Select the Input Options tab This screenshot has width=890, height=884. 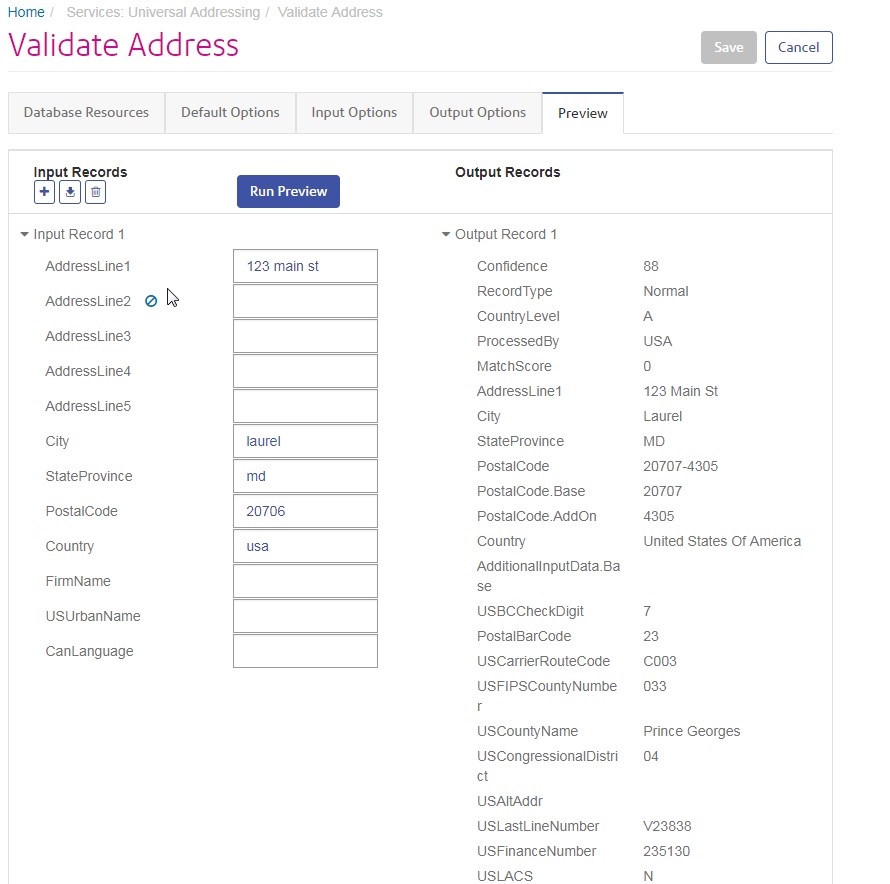coord(354,112)
